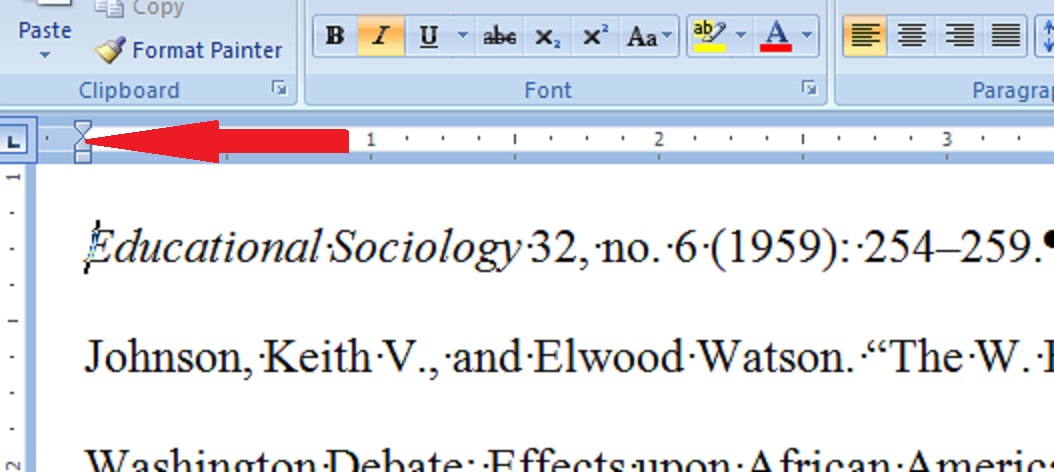Toggle Italic formatting

click(x=381, y=36)
